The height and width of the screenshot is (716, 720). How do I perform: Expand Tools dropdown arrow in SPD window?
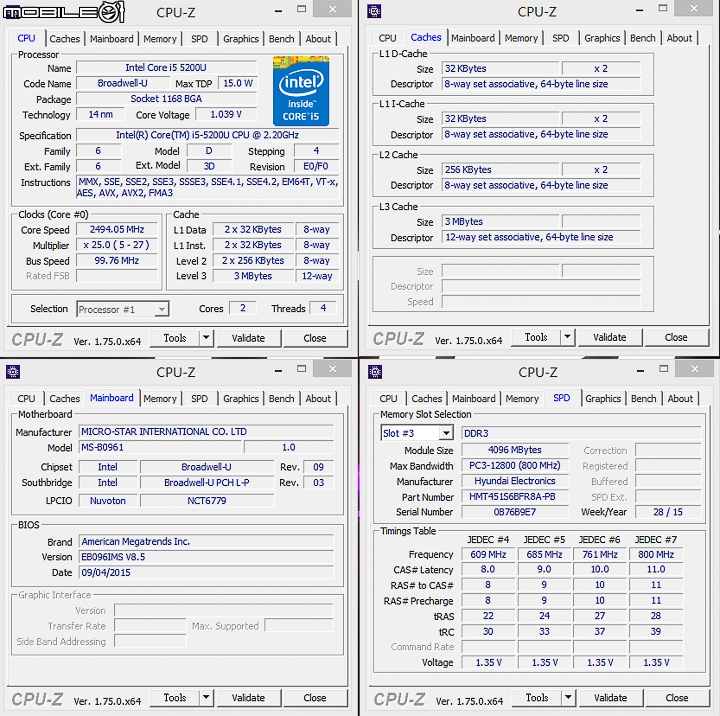(568, 698)
